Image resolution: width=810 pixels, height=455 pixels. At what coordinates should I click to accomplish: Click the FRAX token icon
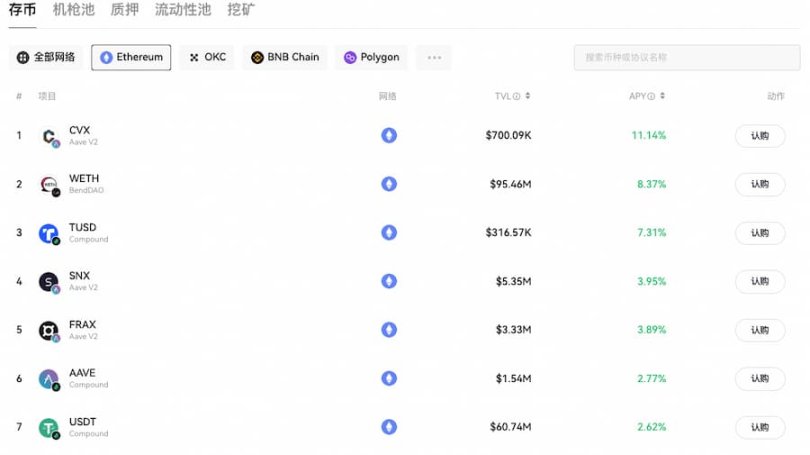click(49, 331)
